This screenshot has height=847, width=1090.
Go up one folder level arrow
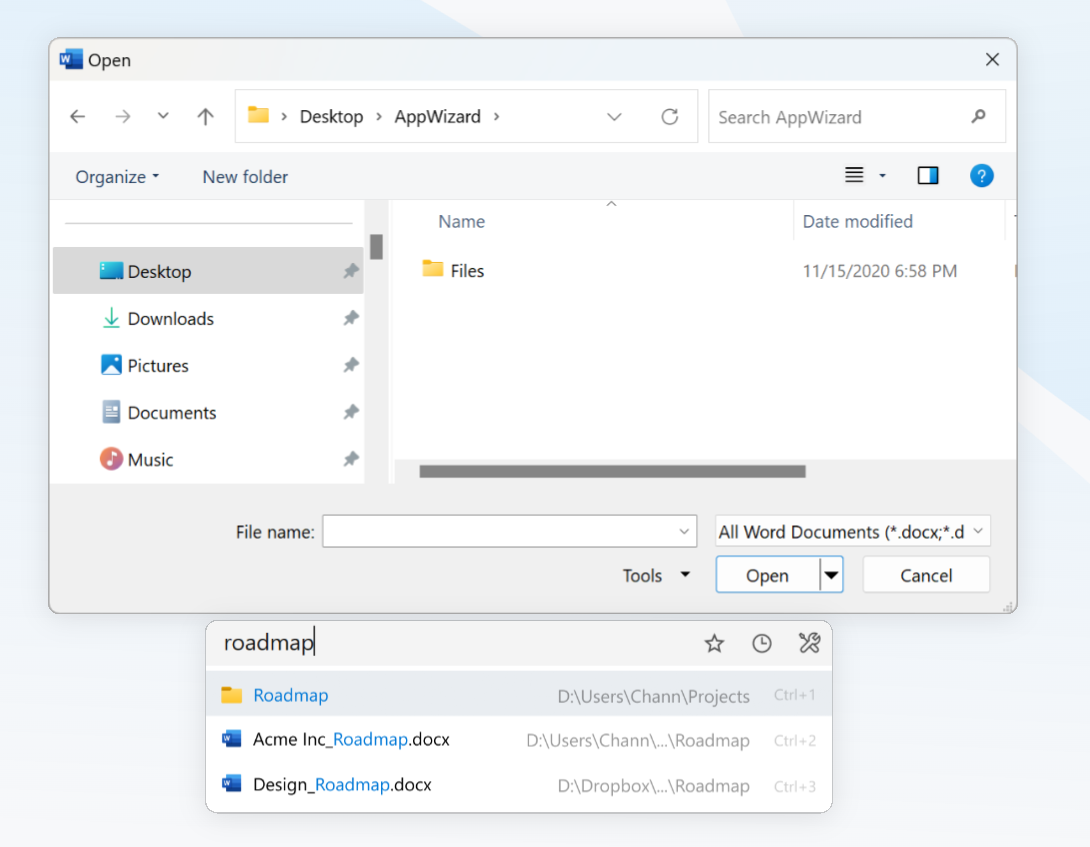coord(206,117)
